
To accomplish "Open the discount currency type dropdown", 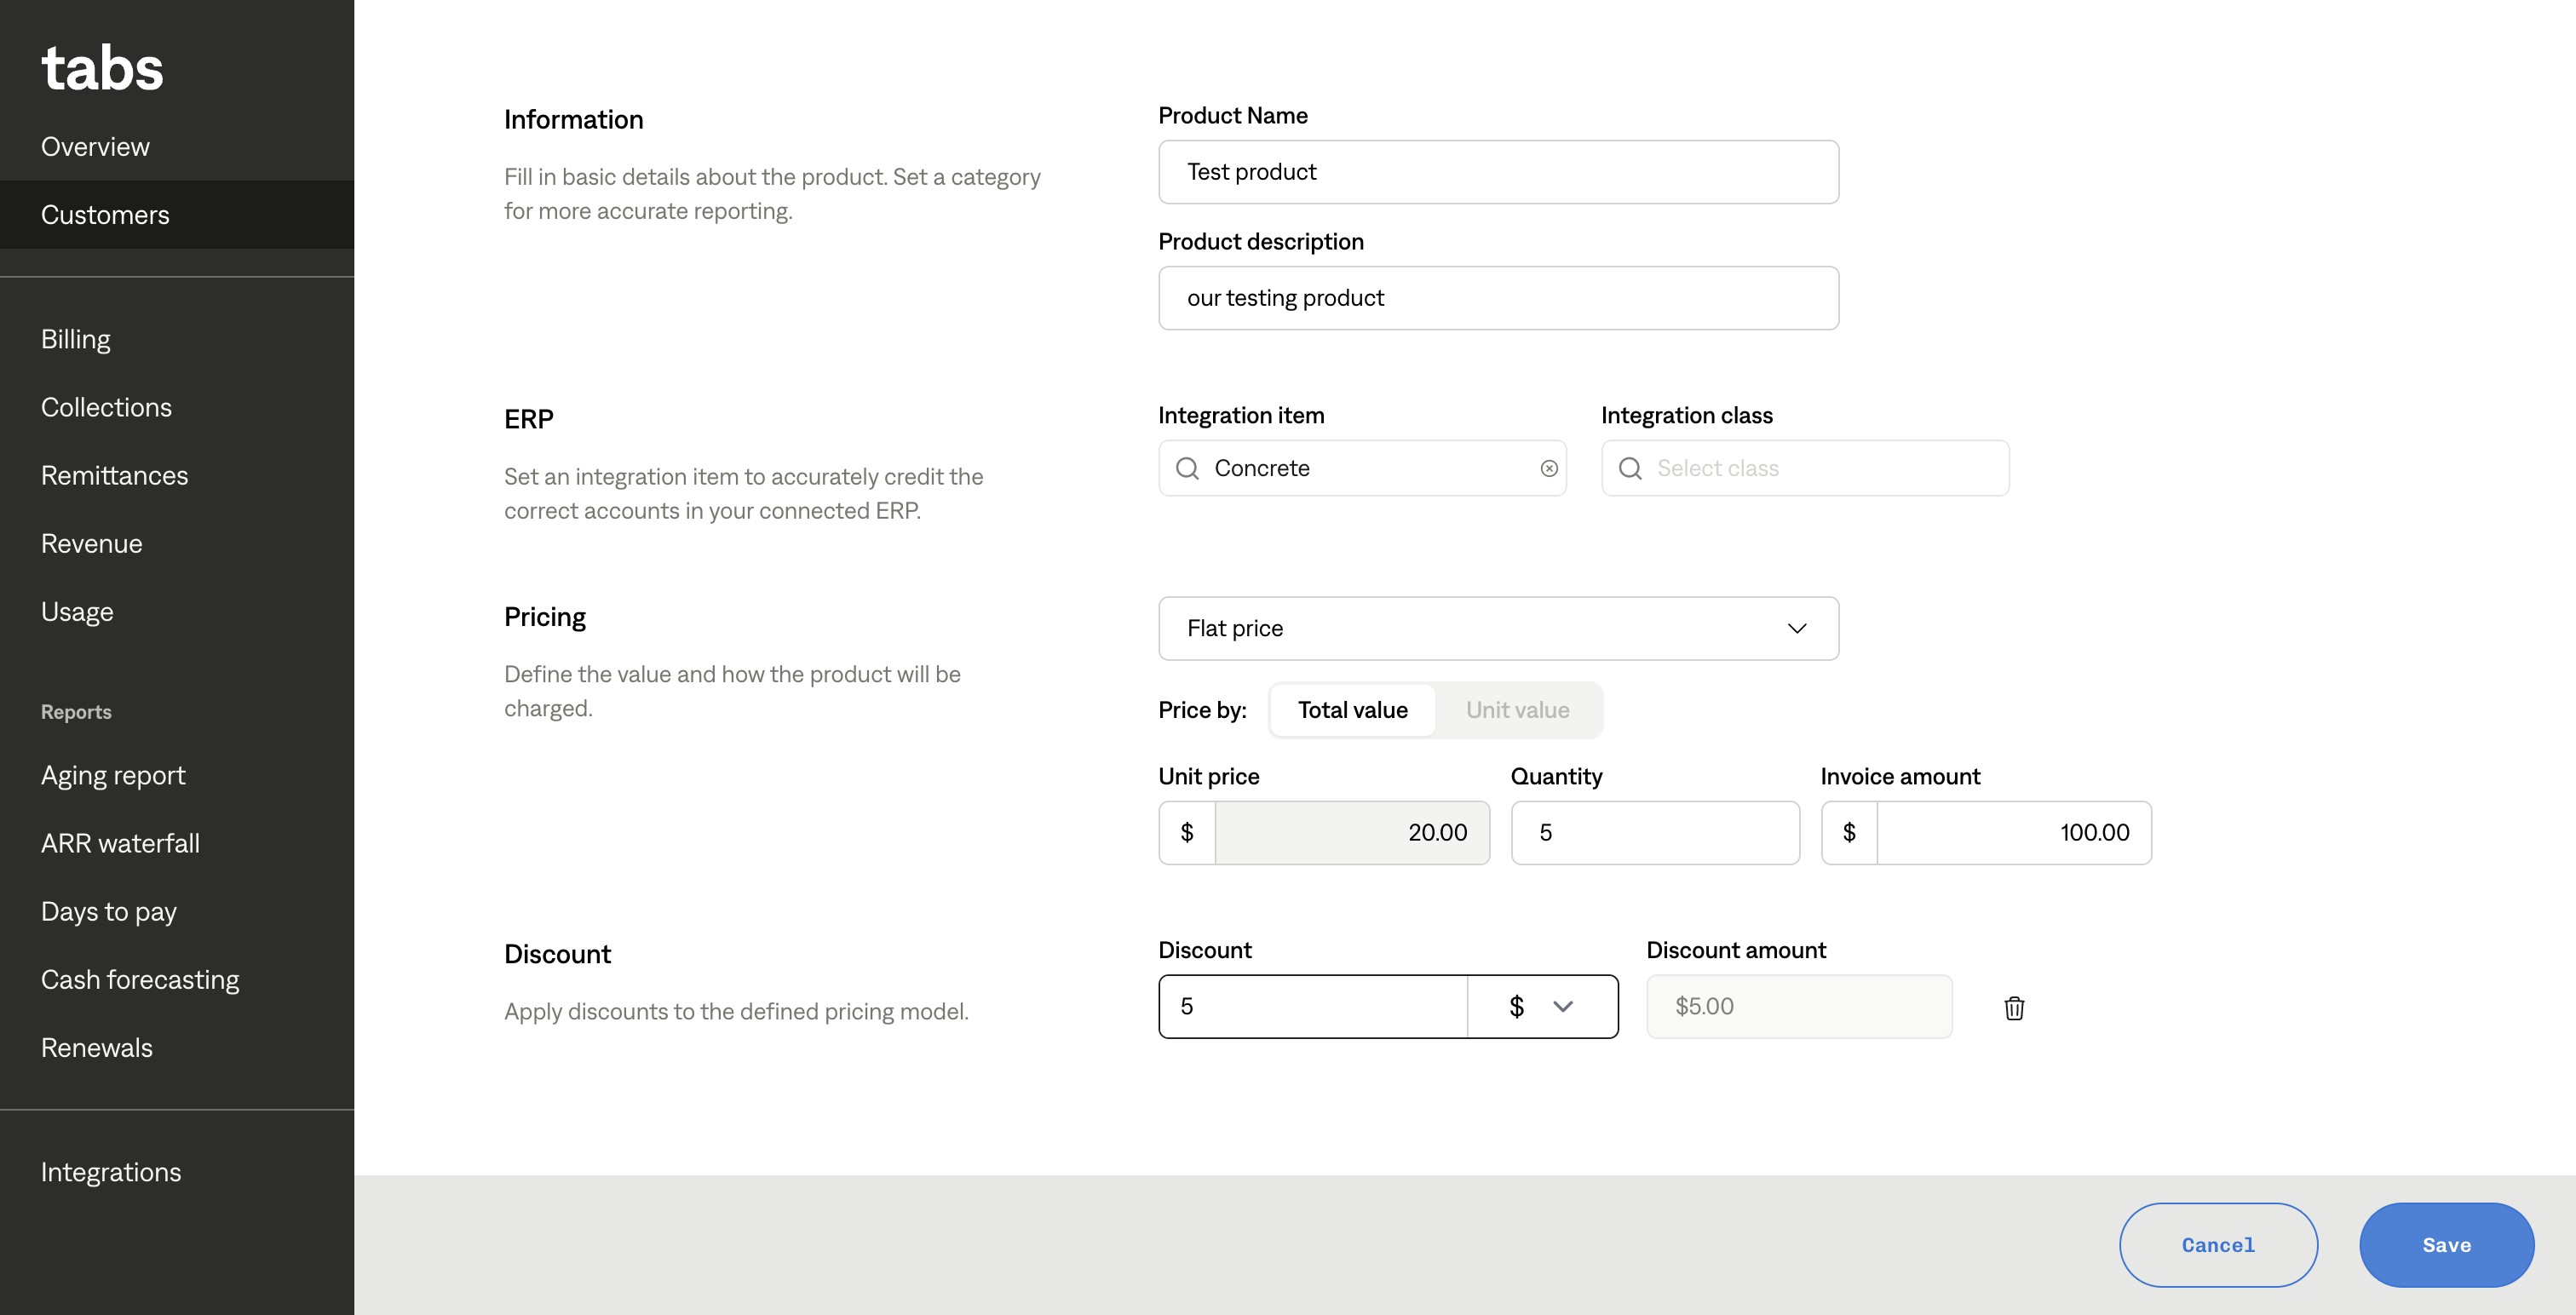I will pos(1542,1006).
